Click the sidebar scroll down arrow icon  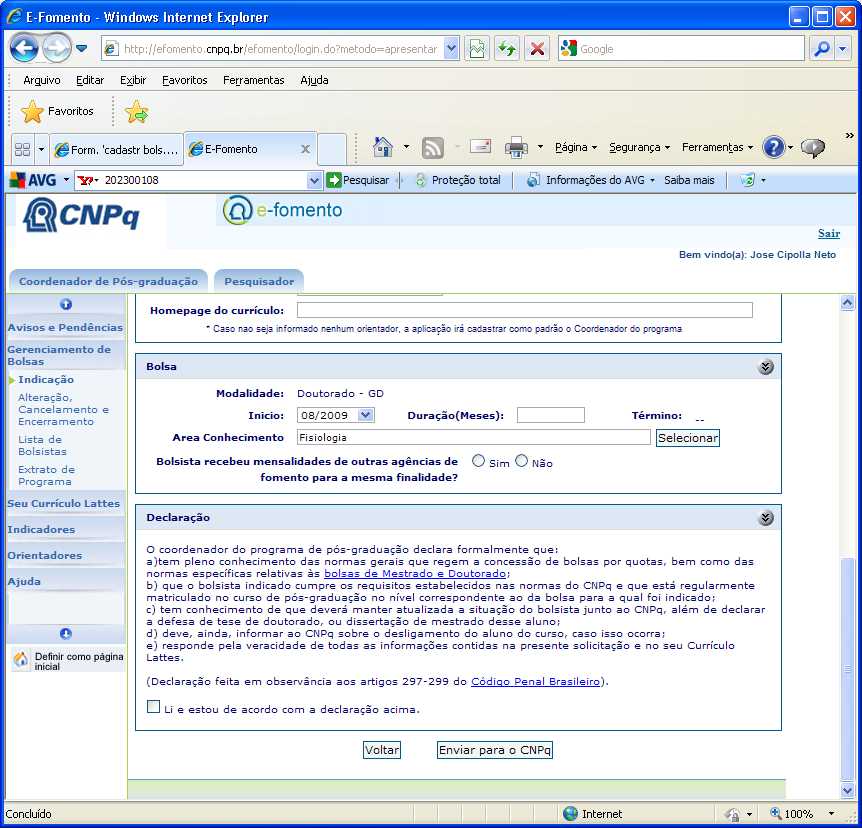[65, 634]
